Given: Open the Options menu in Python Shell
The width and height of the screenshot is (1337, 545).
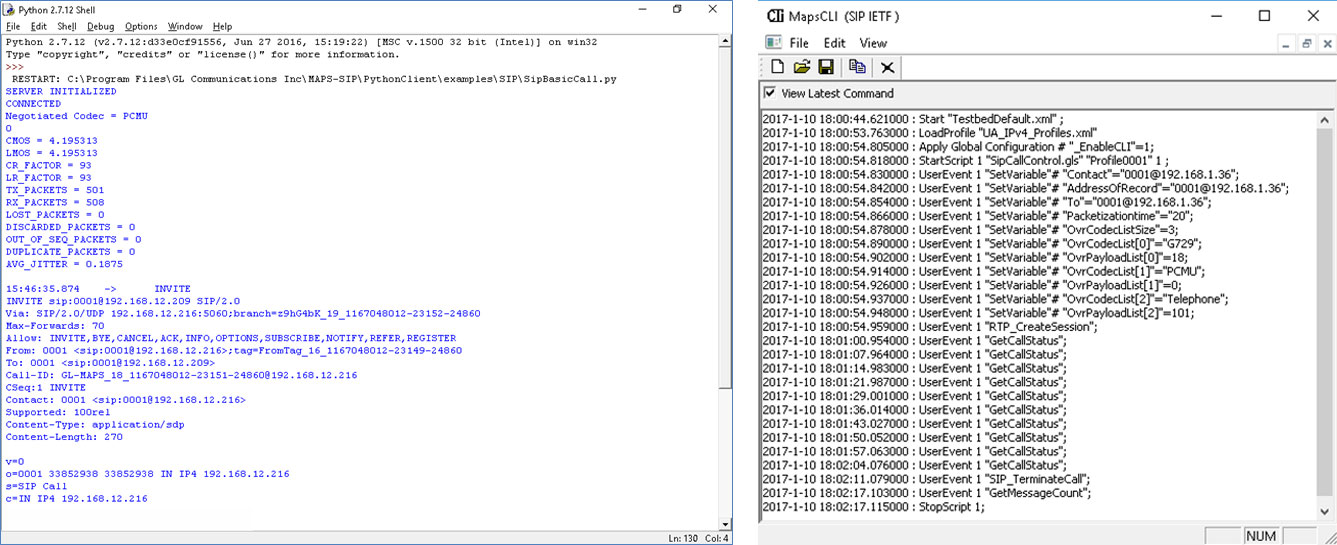Looking at the screenshot, I should [x=141, y=26].
